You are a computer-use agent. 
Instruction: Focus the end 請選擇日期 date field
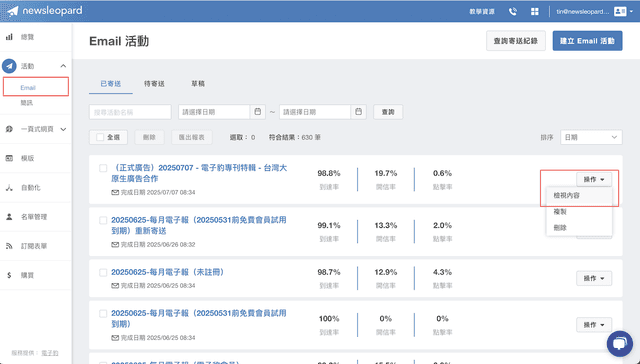[315, 112]
